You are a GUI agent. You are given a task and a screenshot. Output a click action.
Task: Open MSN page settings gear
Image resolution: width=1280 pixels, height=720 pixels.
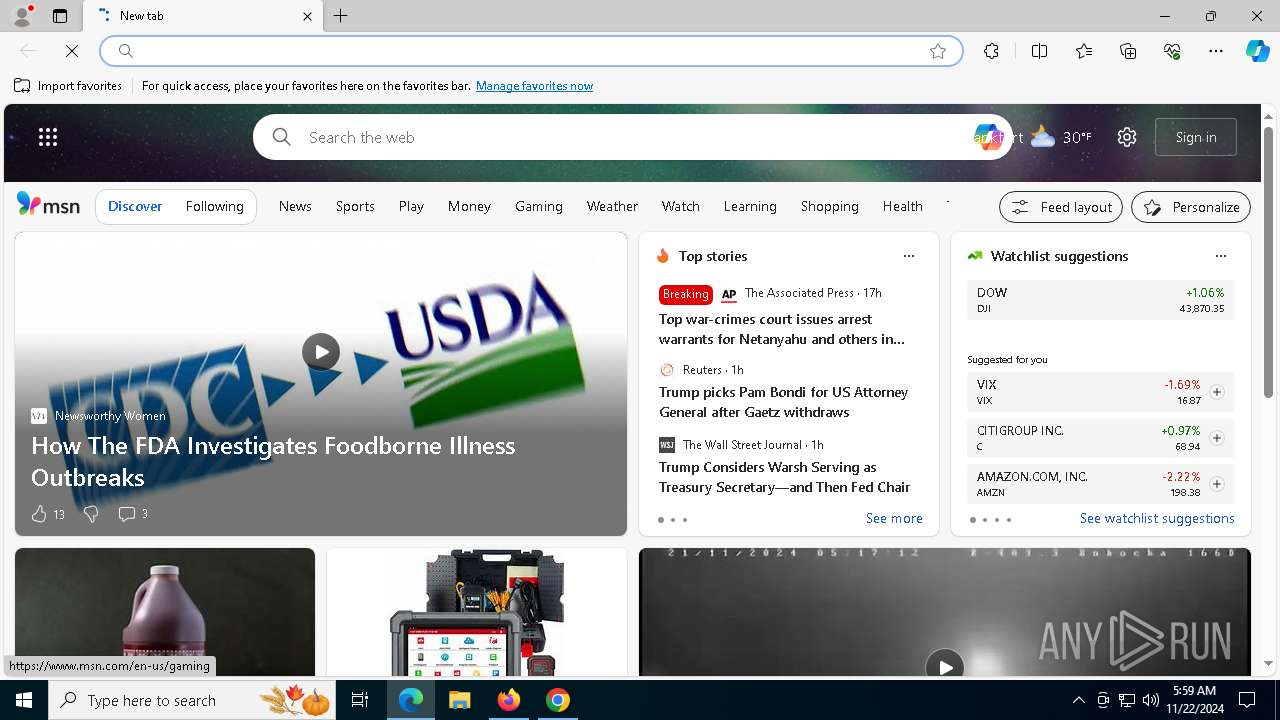pos(1127,137)
